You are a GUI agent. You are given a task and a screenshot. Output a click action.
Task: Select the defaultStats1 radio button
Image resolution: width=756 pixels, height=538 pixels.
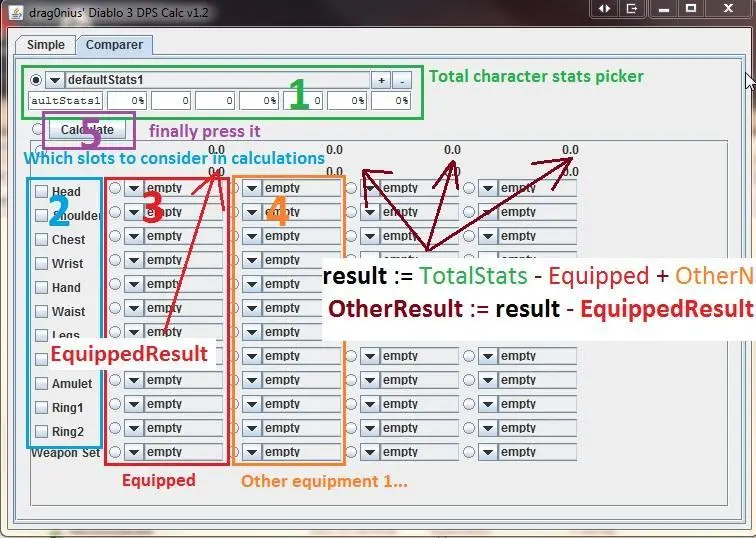click(36, 80)
